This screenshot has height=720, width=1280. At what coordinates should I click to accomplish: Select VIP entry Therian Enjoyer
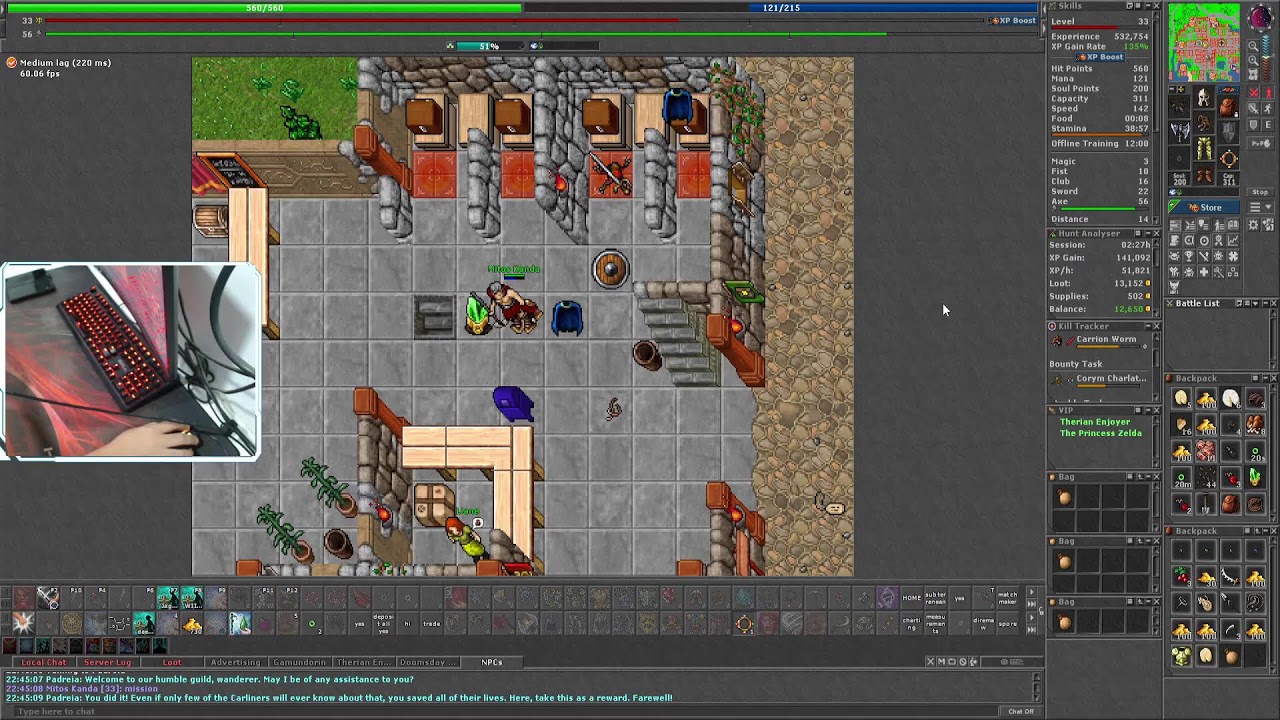coord(1095,422)
